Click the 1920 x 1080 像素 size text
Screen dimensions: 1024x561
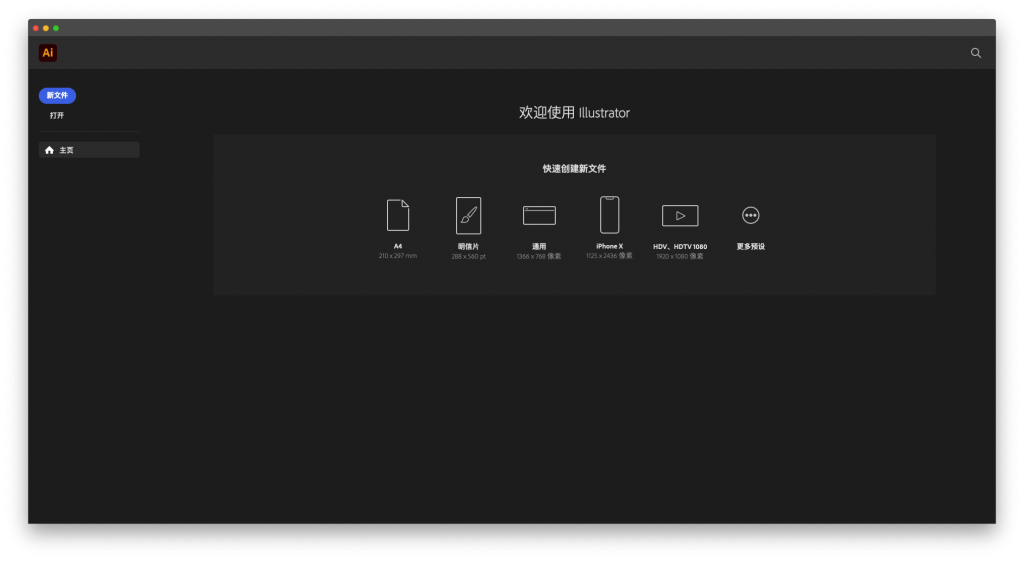coord(680,257)
